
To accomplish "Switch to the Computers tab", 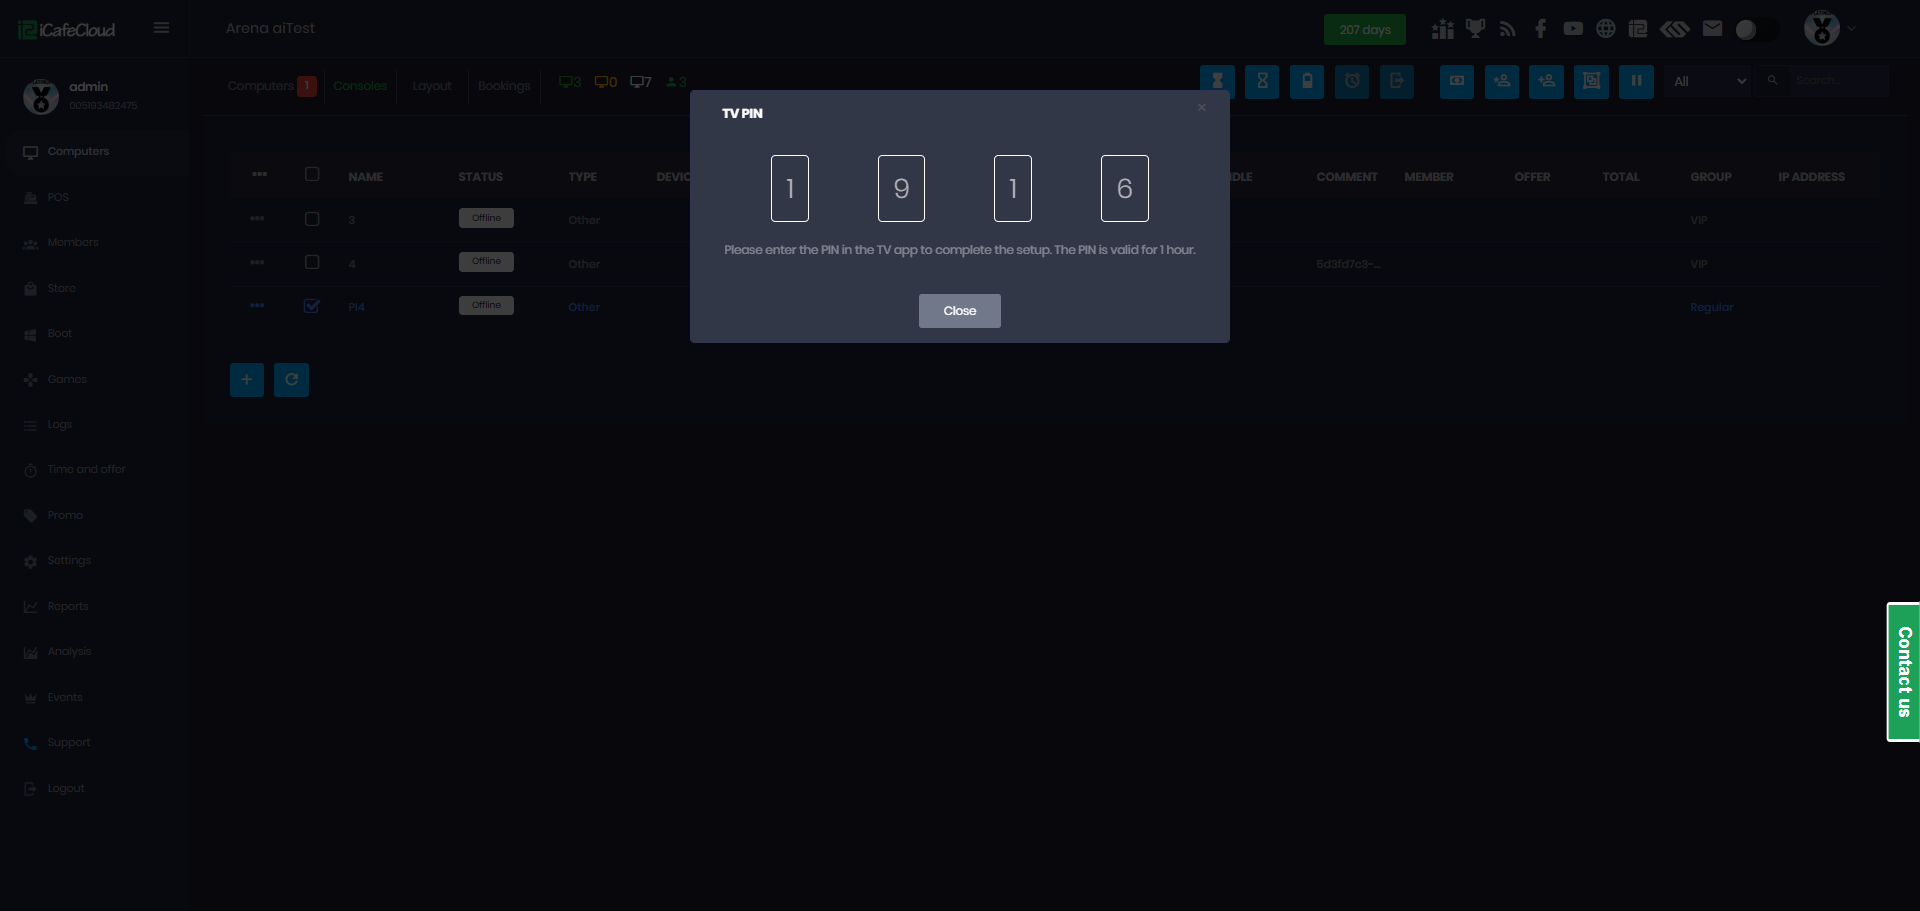I will pyautogui.click(x=261, y=86).
